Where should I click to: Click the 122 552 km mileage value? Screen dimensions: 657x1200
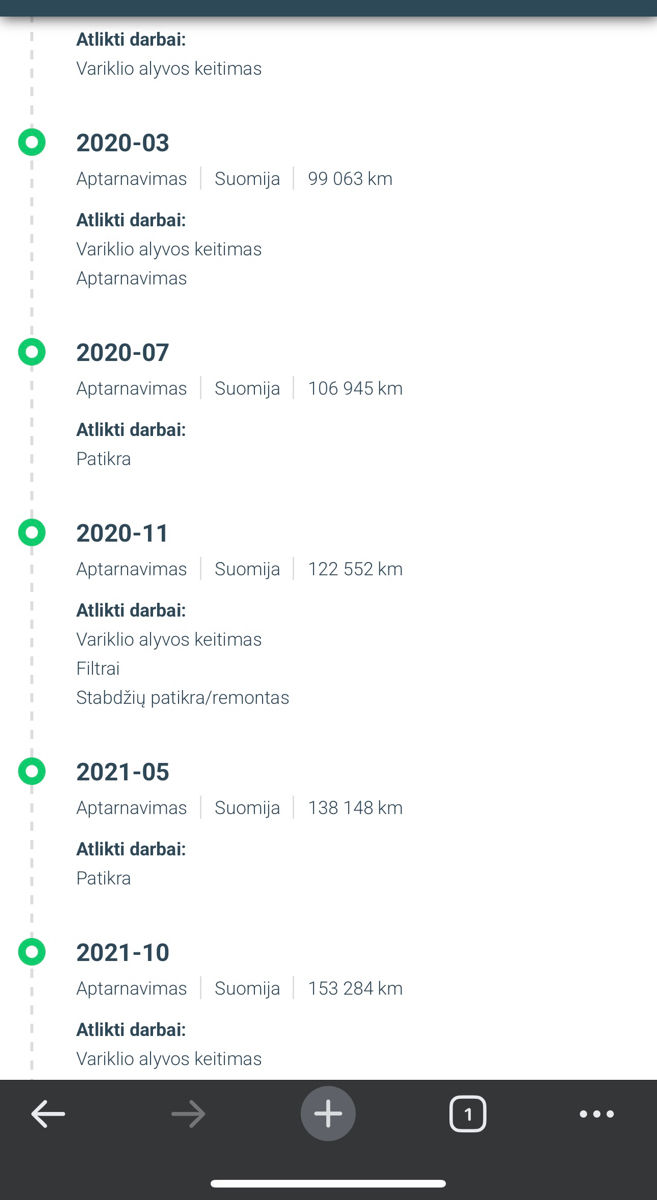pos(355,569)
